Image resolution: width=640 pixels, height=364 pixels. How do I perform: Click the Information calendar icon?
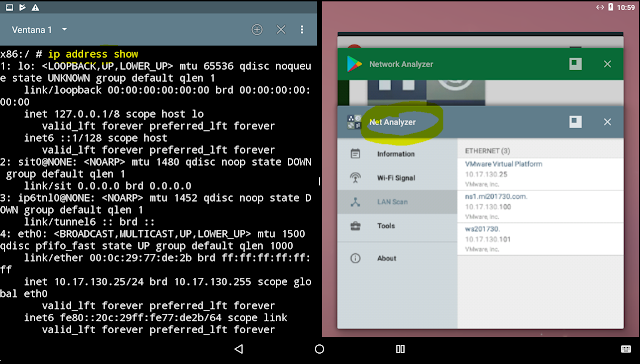pyautogui.click(x=356, y=154)
